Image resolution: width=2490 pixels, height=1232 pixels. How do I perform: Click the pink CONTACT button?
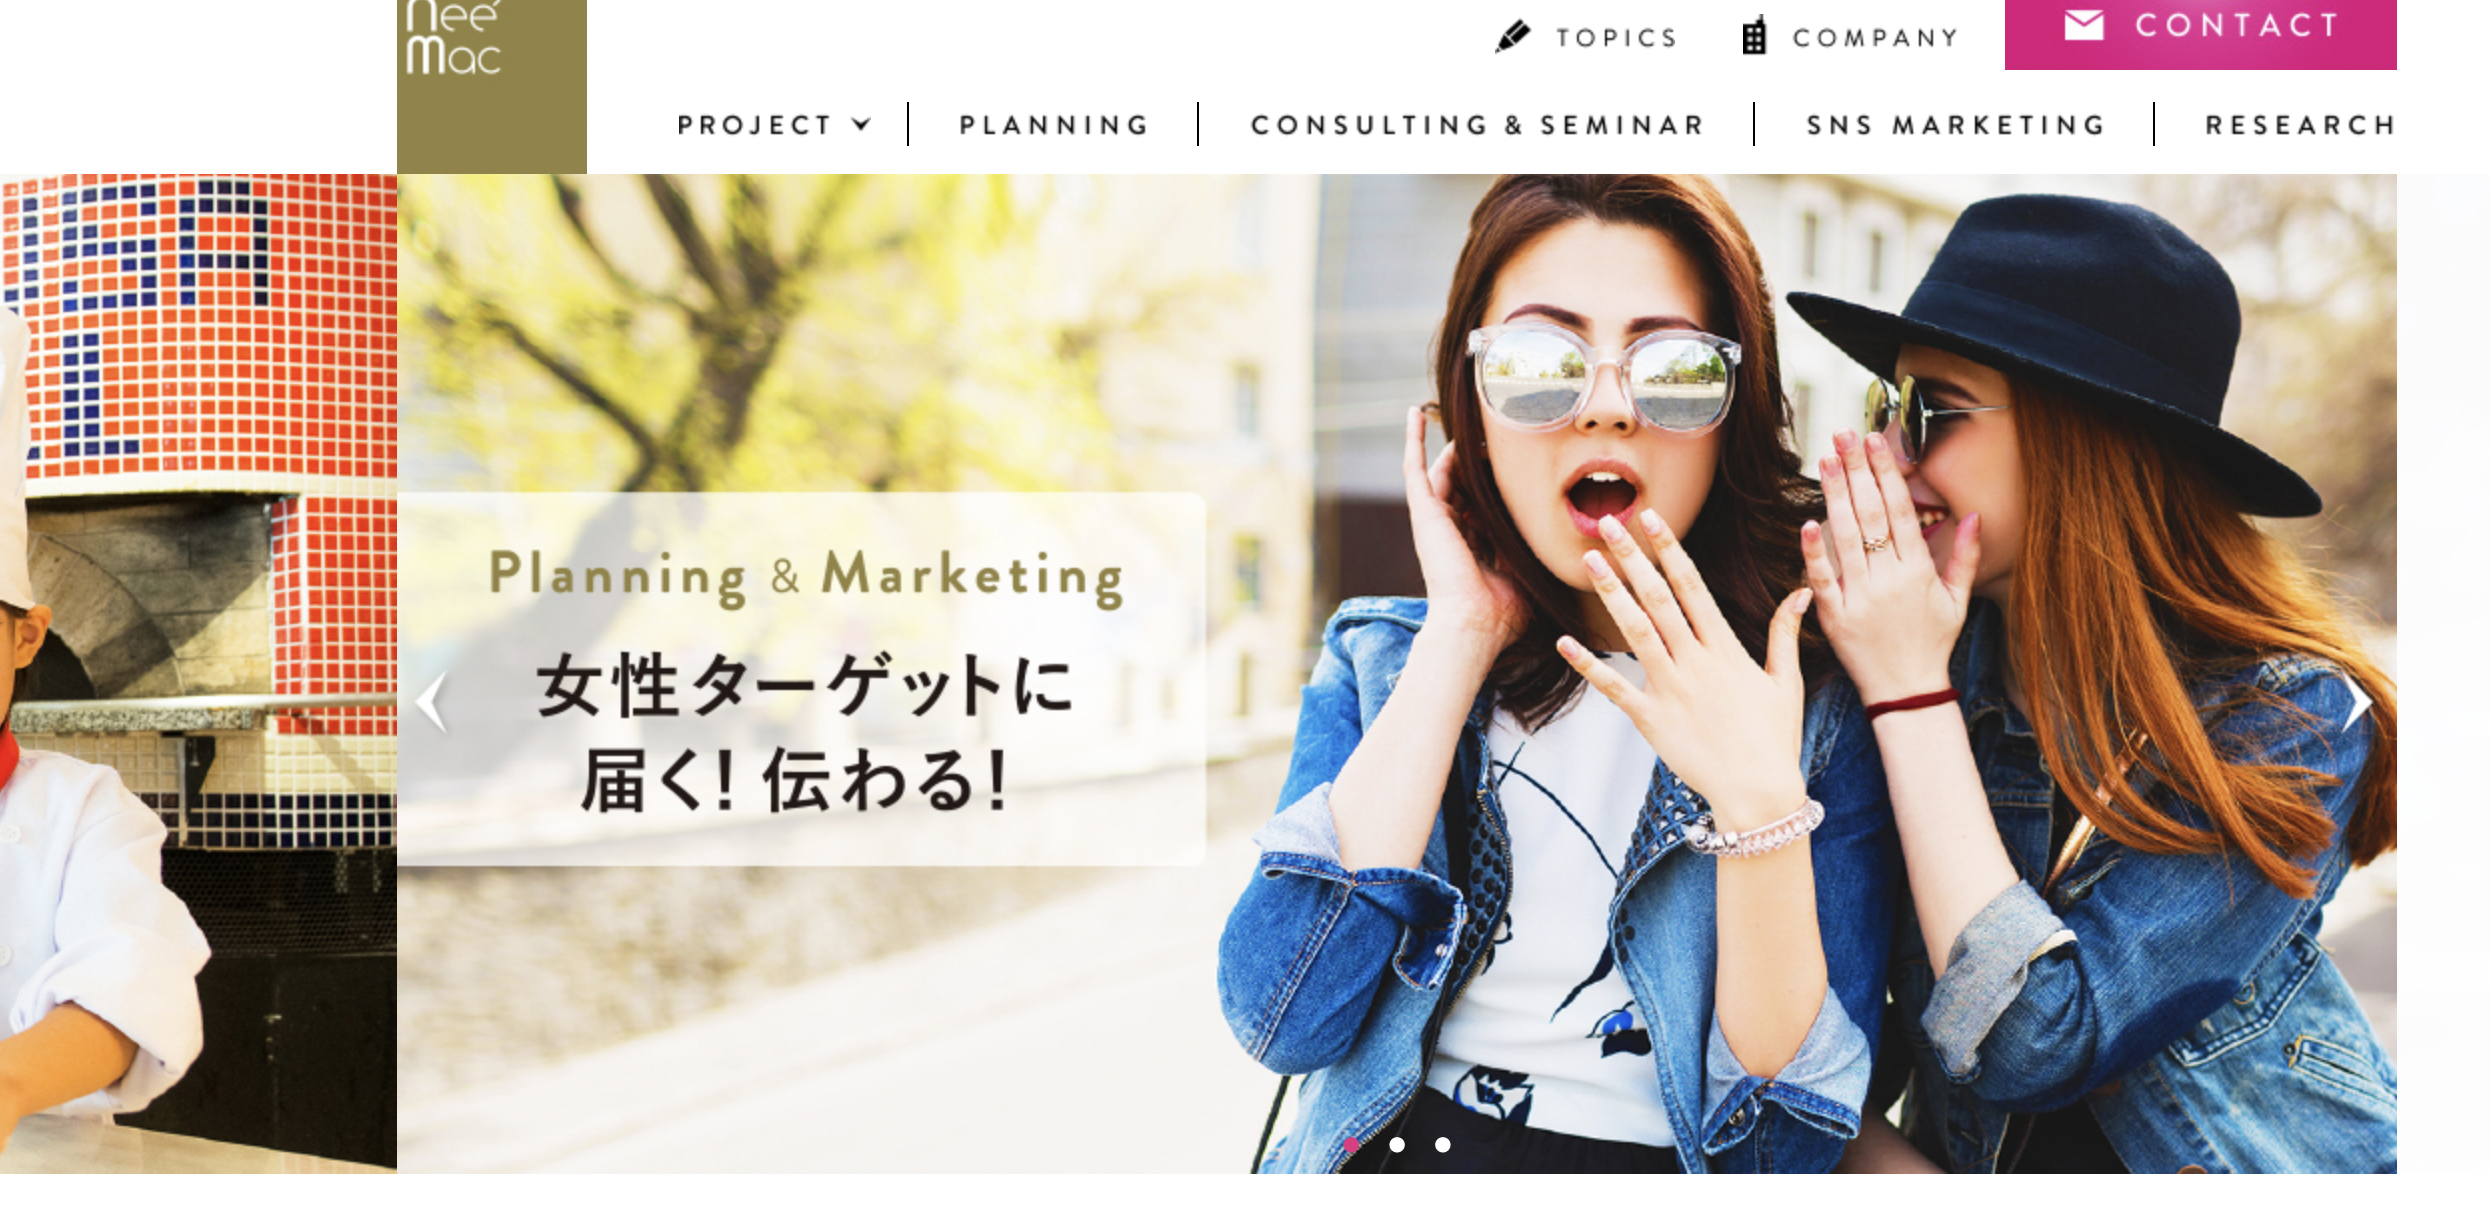[x=2201, y=34]
